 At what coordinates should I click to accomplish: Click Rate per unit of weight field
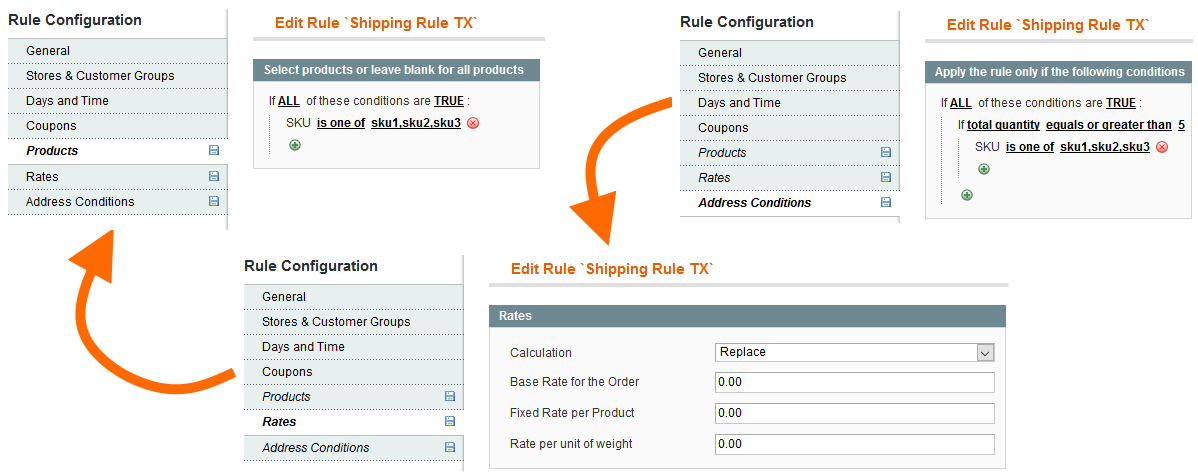point(854,444)
